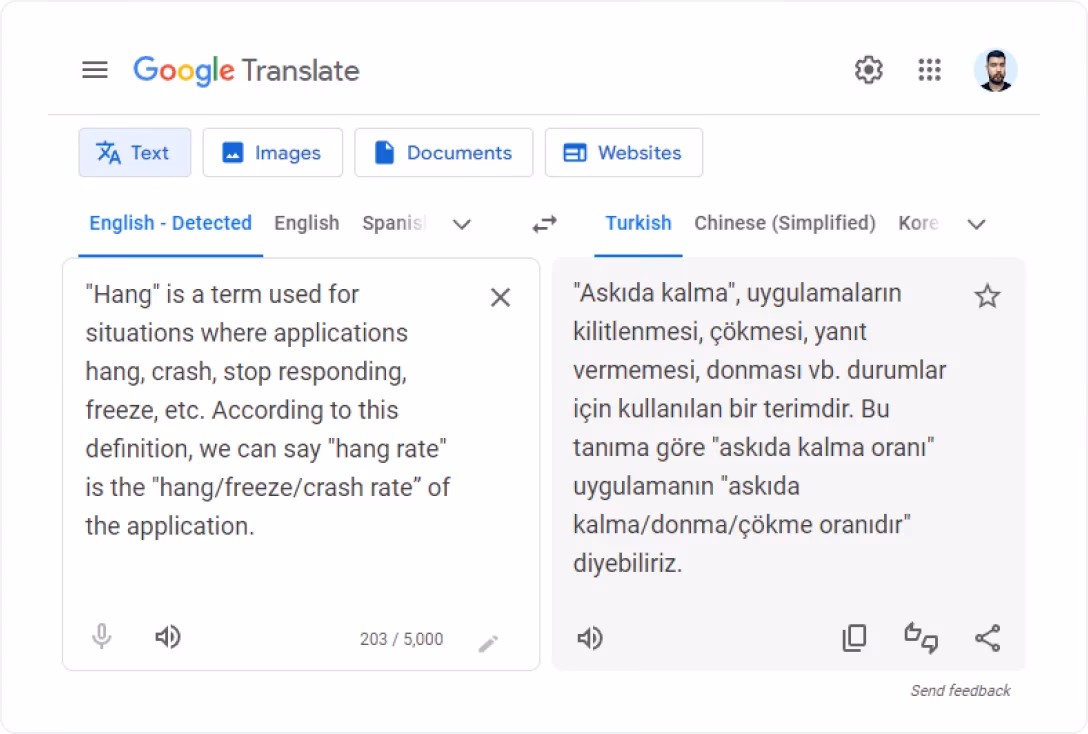Listen to the Turkish translation
The height and width of the screenshot is (734, 1088).
click(590, 638)
